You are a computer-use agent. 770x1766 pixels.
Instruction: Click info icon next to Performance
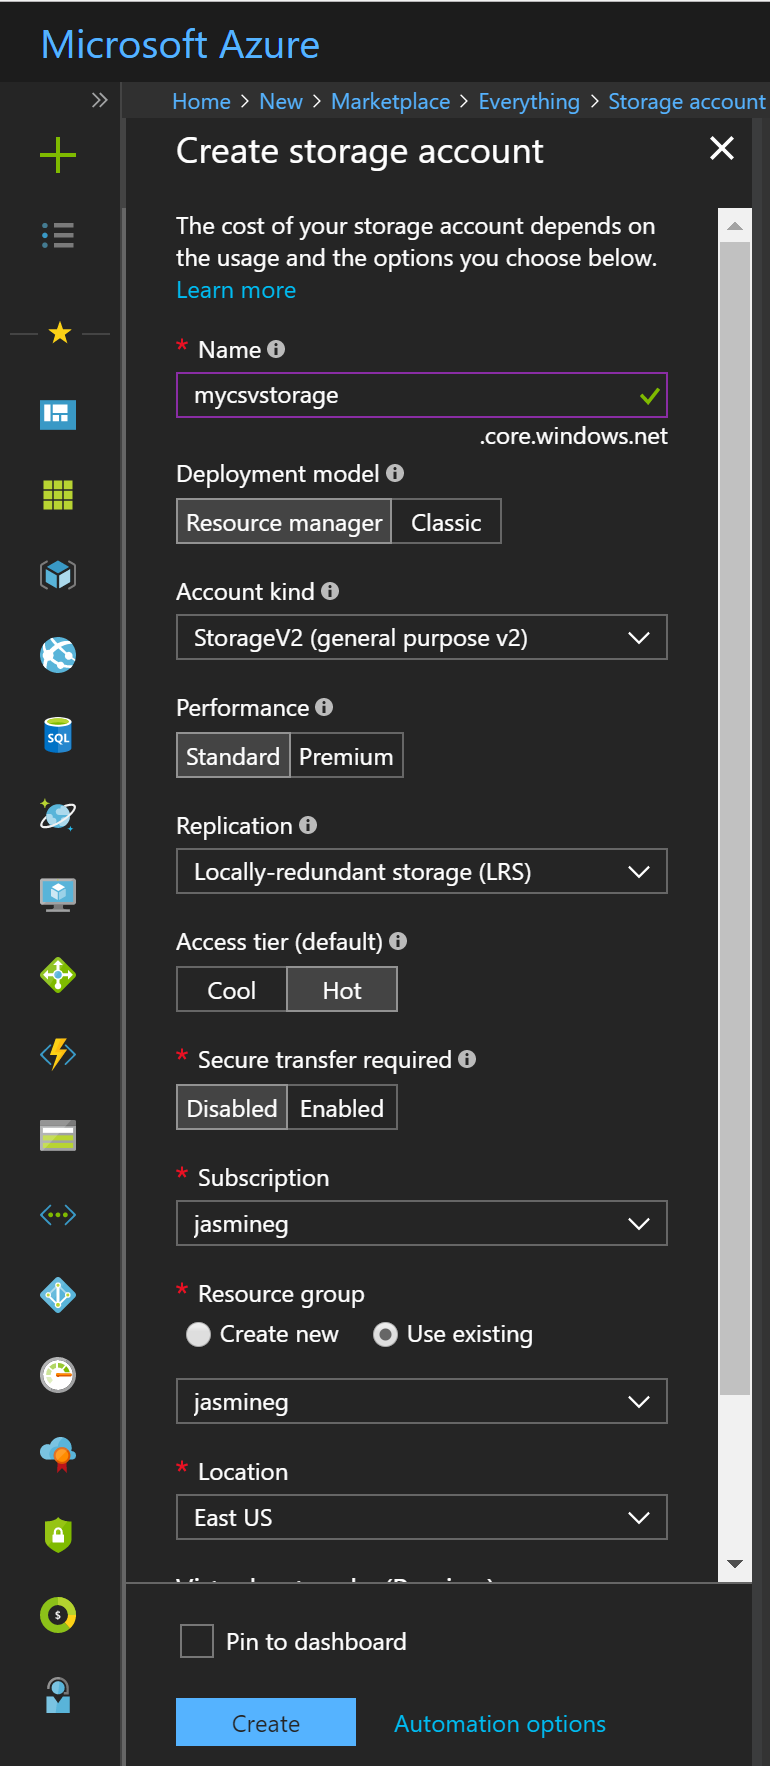(x=324, y=707)
